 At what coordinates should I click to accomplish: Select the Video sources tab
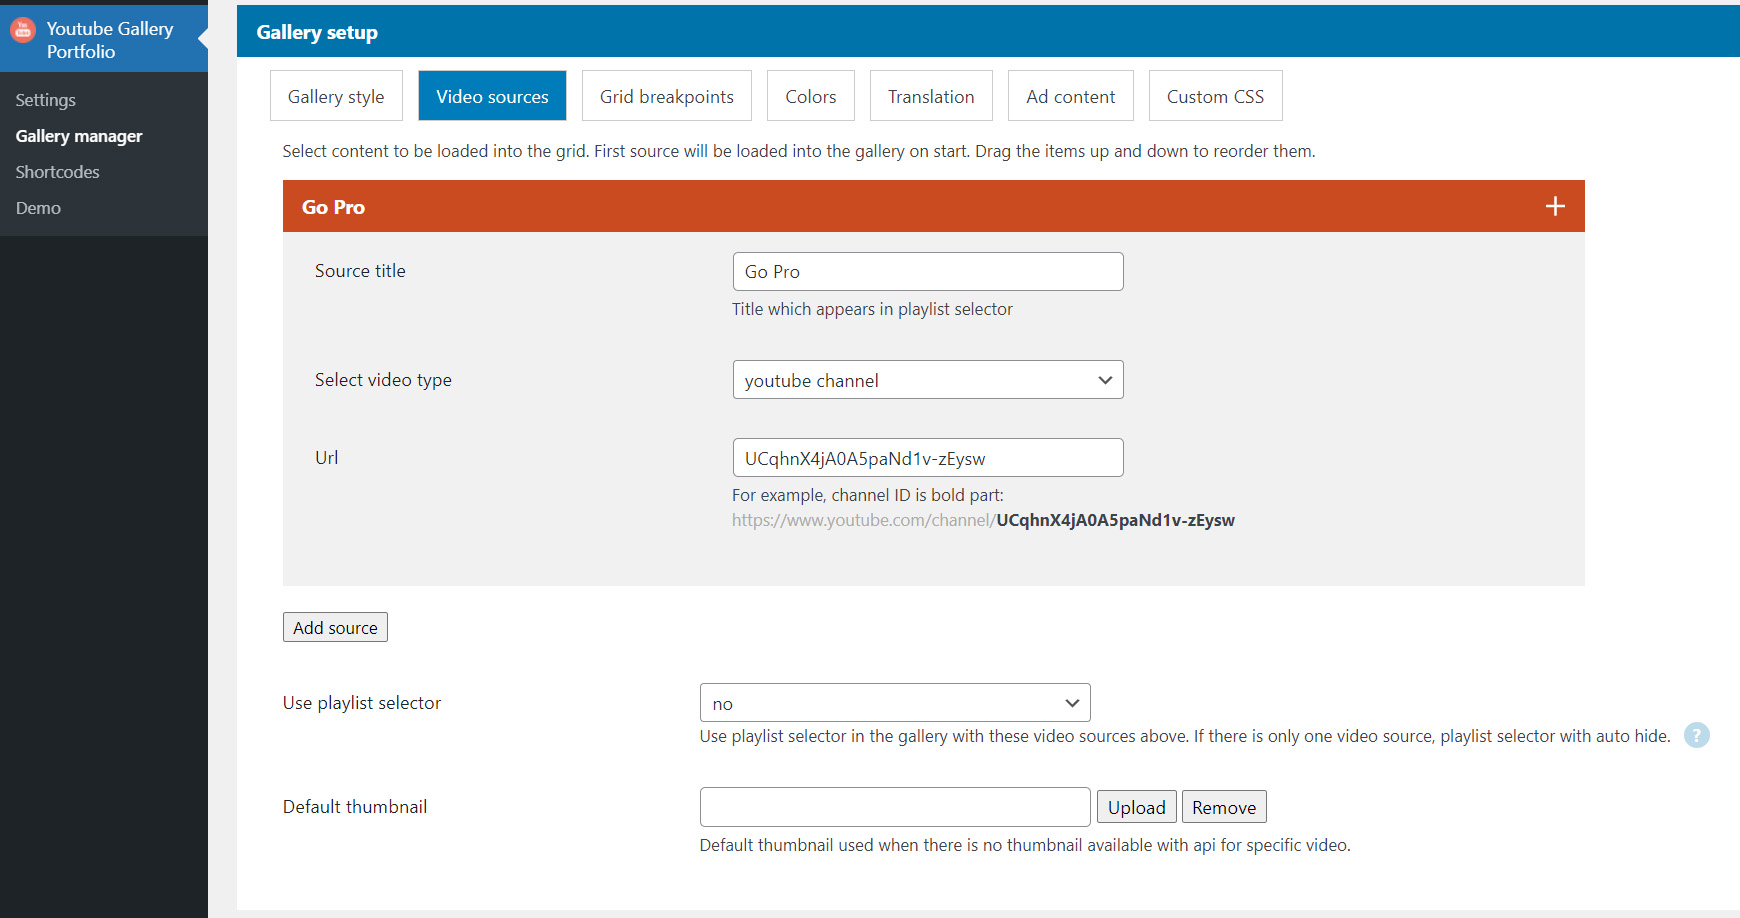point(492,96)
